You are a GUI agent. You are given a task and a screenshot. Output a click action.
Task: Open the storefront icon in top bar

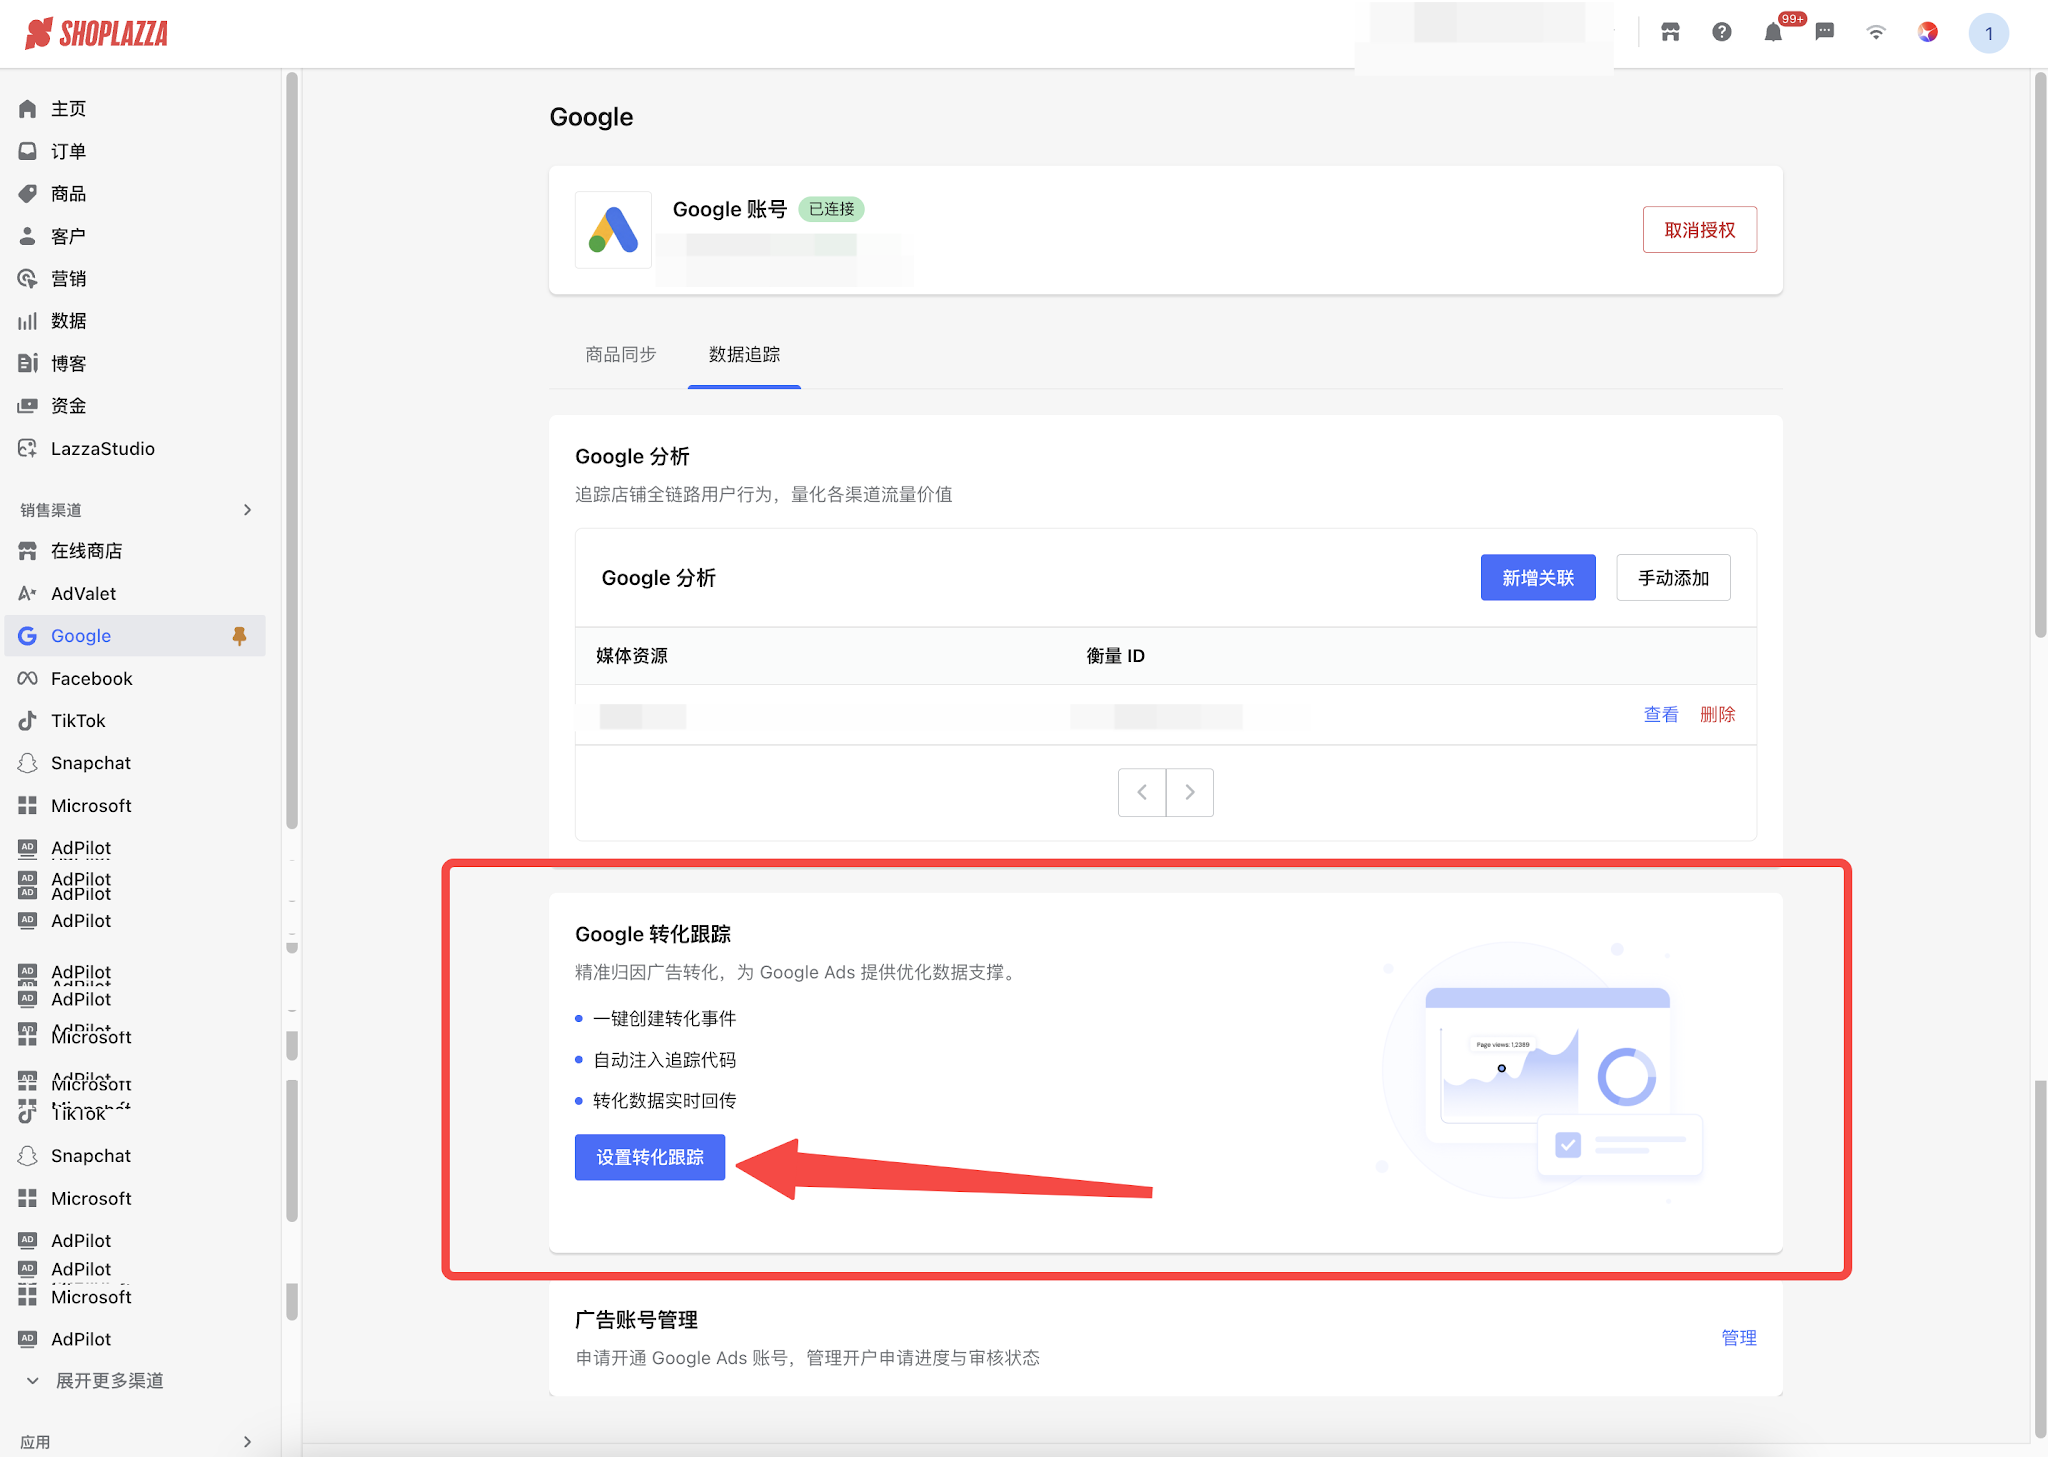(x=1670, y=32)
